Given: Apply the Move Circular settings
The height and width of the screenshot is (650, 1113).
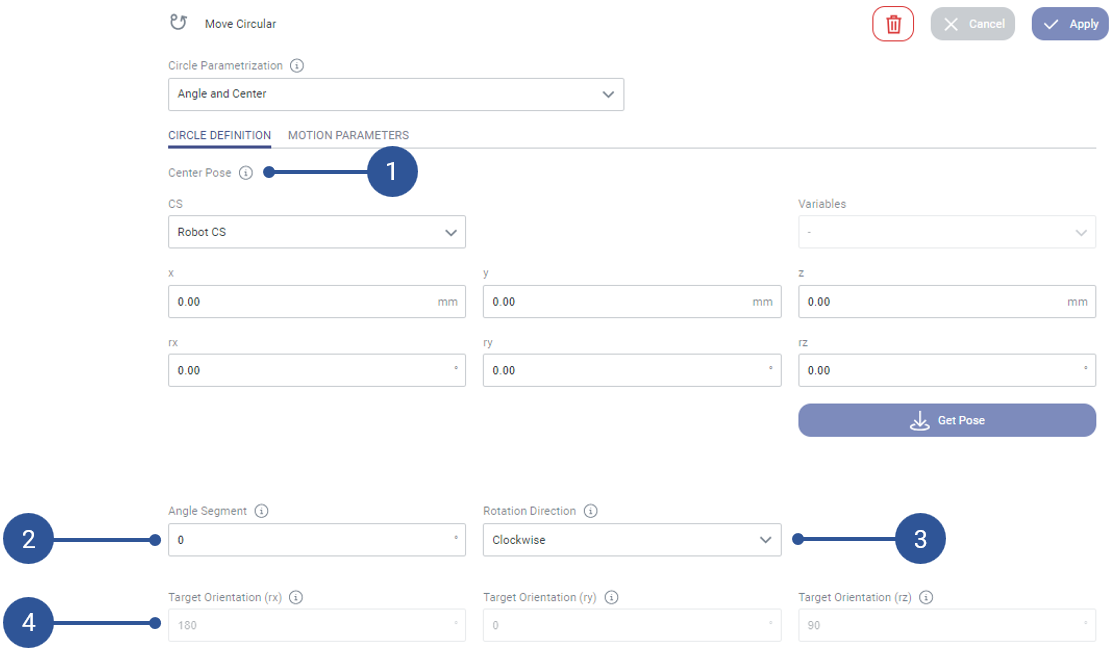Looking at the screenshot, I should [1070, 24].
